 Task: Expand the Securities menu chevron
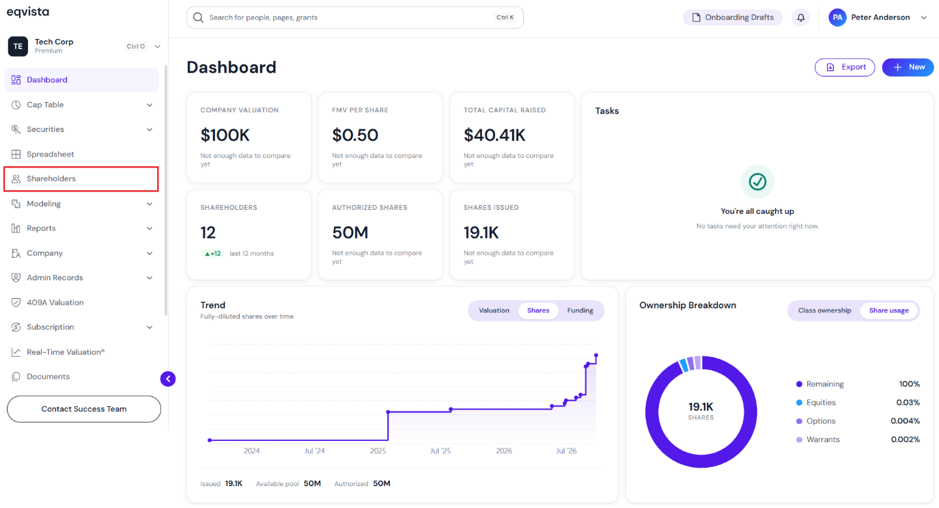[149, 129]
